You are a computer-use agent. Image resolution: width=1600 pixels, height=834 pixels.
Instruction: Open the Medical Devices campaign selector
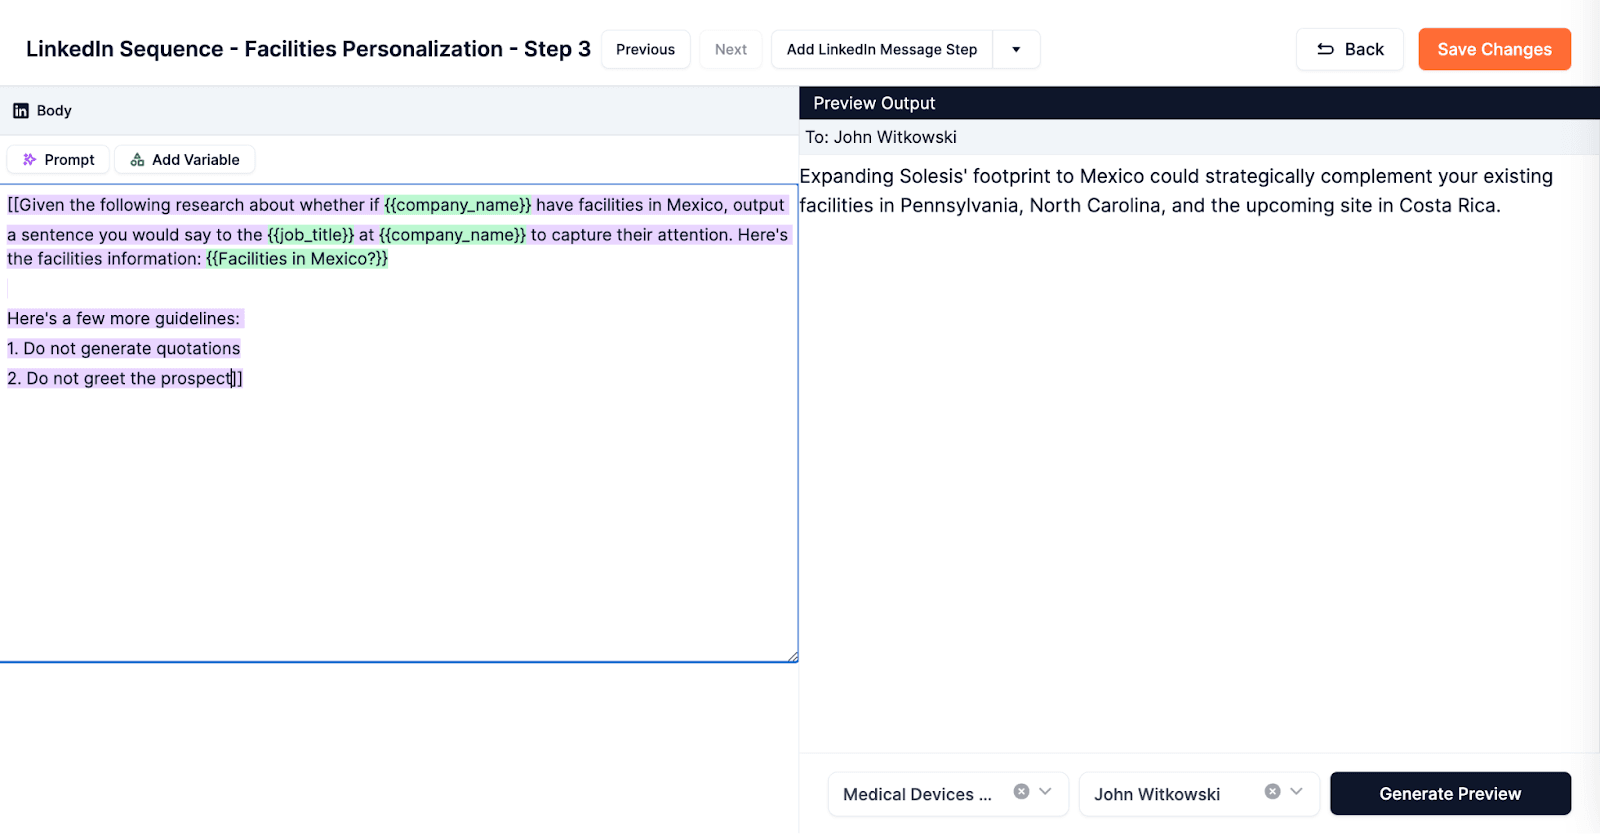point(948,794)
